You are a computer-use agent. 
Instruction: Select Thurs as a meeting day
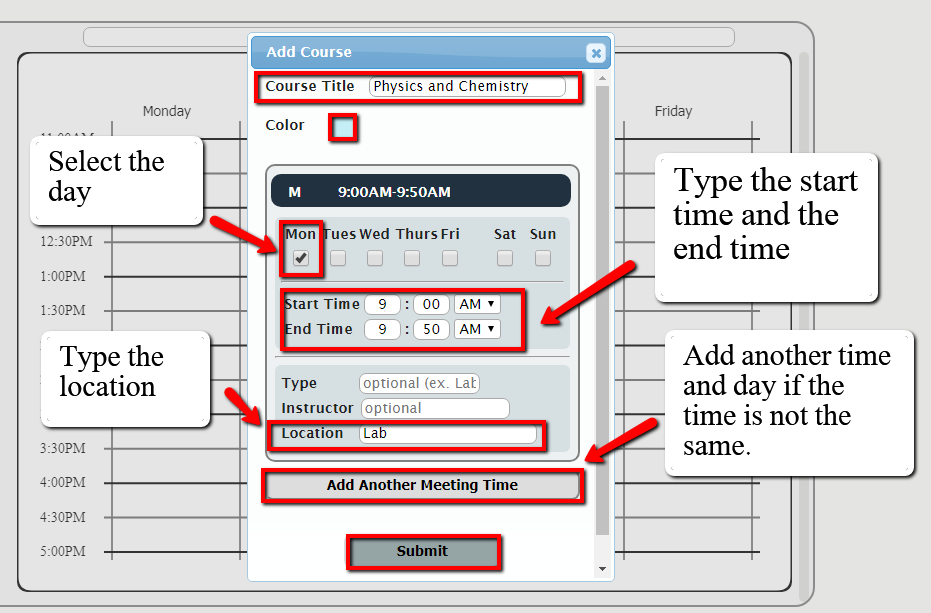(x=412, y=258)
